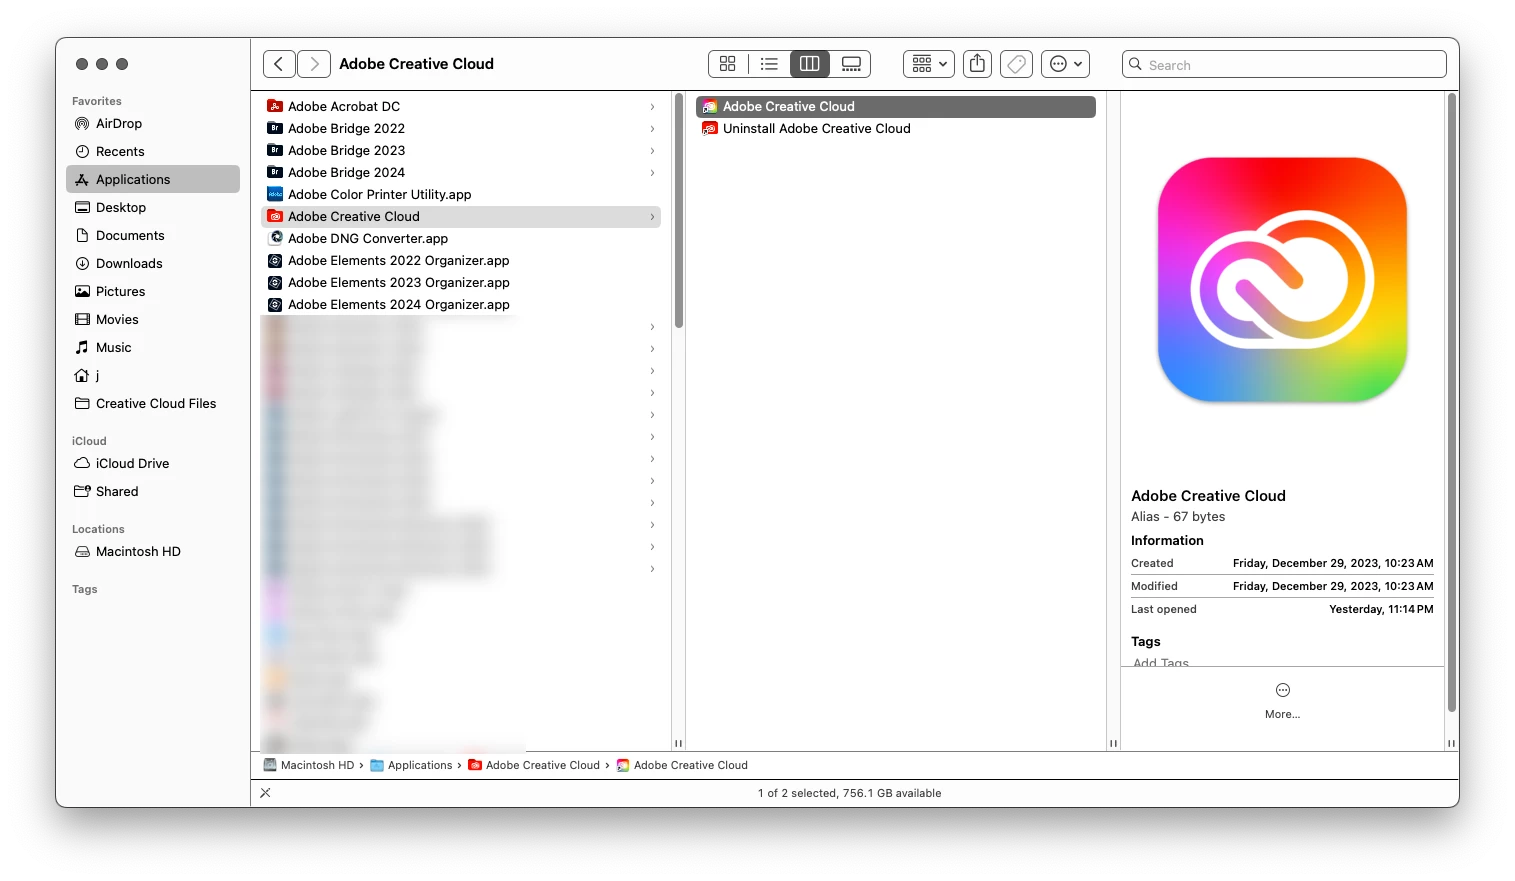Switch to list view
Viewport: 1515px width, 881px height.
769,64
